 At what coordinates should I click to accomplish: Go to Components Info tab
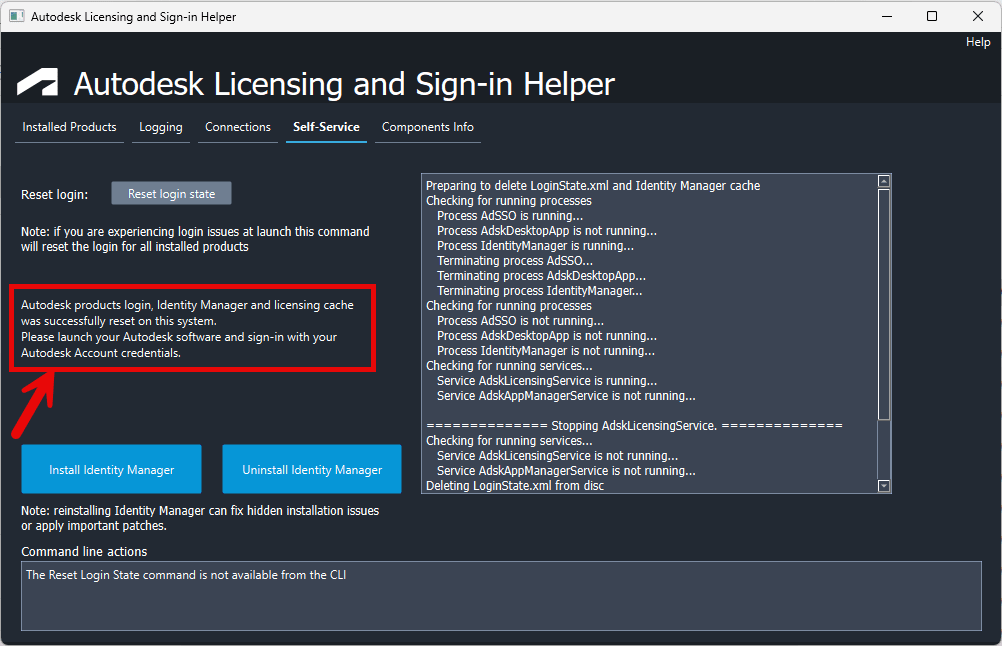[x=428, y=127]
